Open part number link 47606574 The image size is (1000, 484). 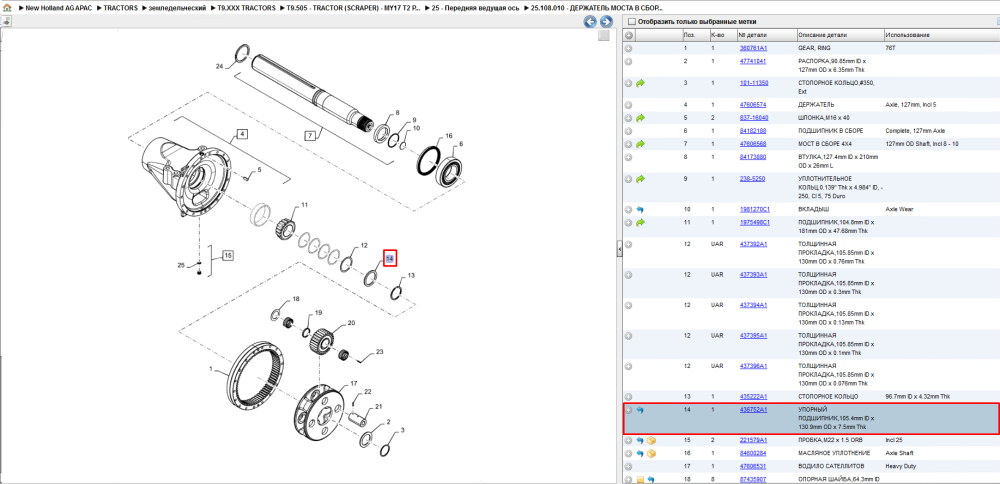point(753,105)
